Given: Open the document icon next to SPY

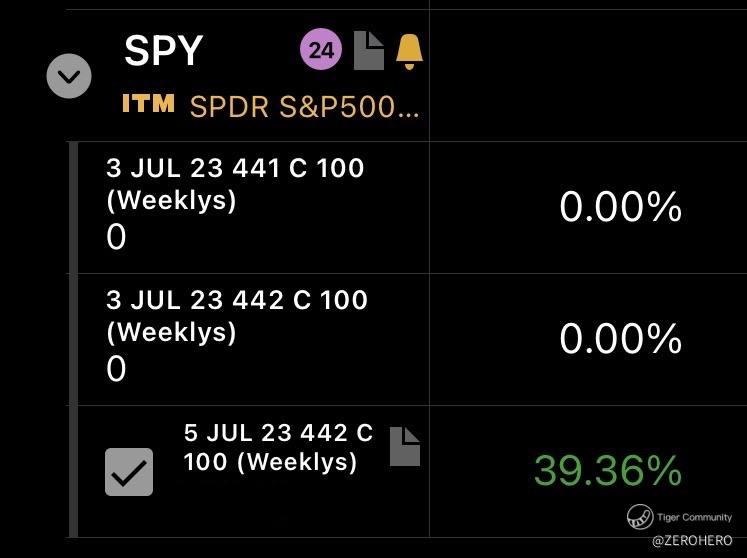Looking at the screenshot, I should 369,50.
